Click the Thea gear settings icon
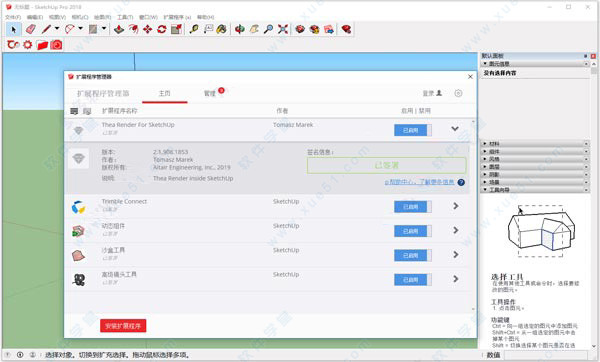This screenshot has height=362, width=600. (28, 45)
